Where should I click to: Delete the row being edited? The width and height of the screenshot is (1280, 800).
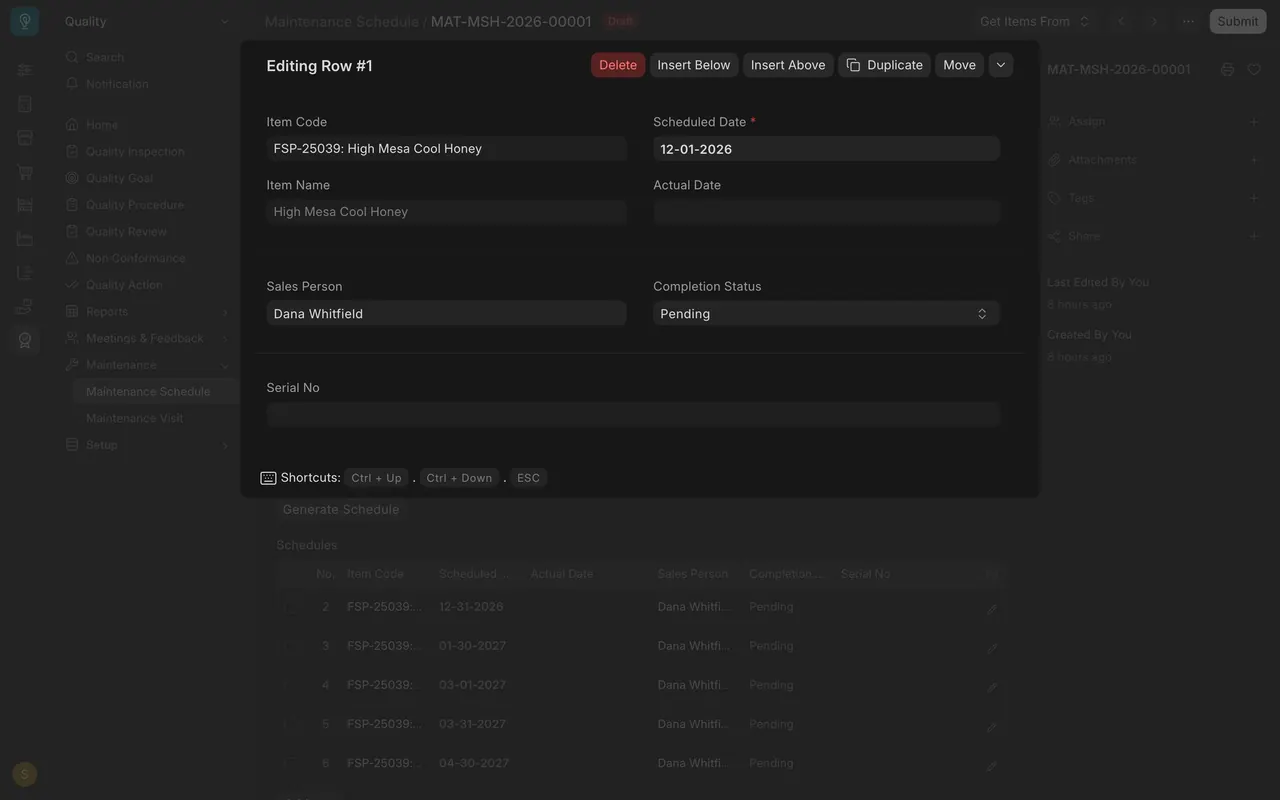618,65
